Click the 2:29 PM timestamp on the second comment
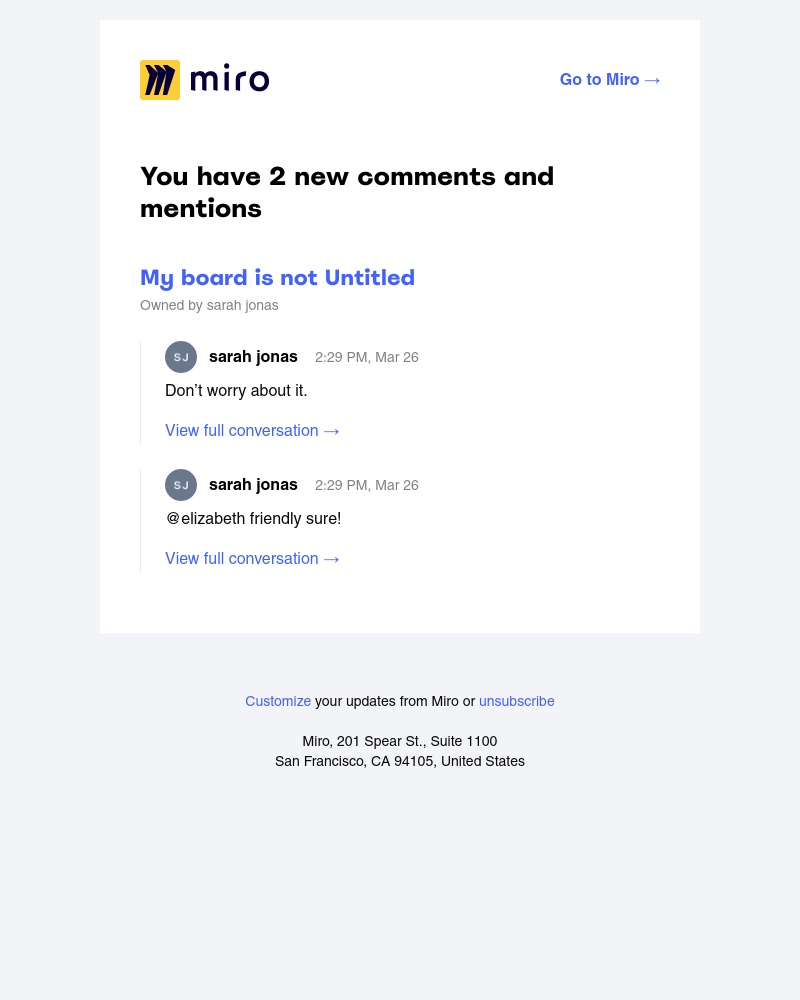Image resolution: width=800 pixels, height=1000 pixels. click(366, 485)
